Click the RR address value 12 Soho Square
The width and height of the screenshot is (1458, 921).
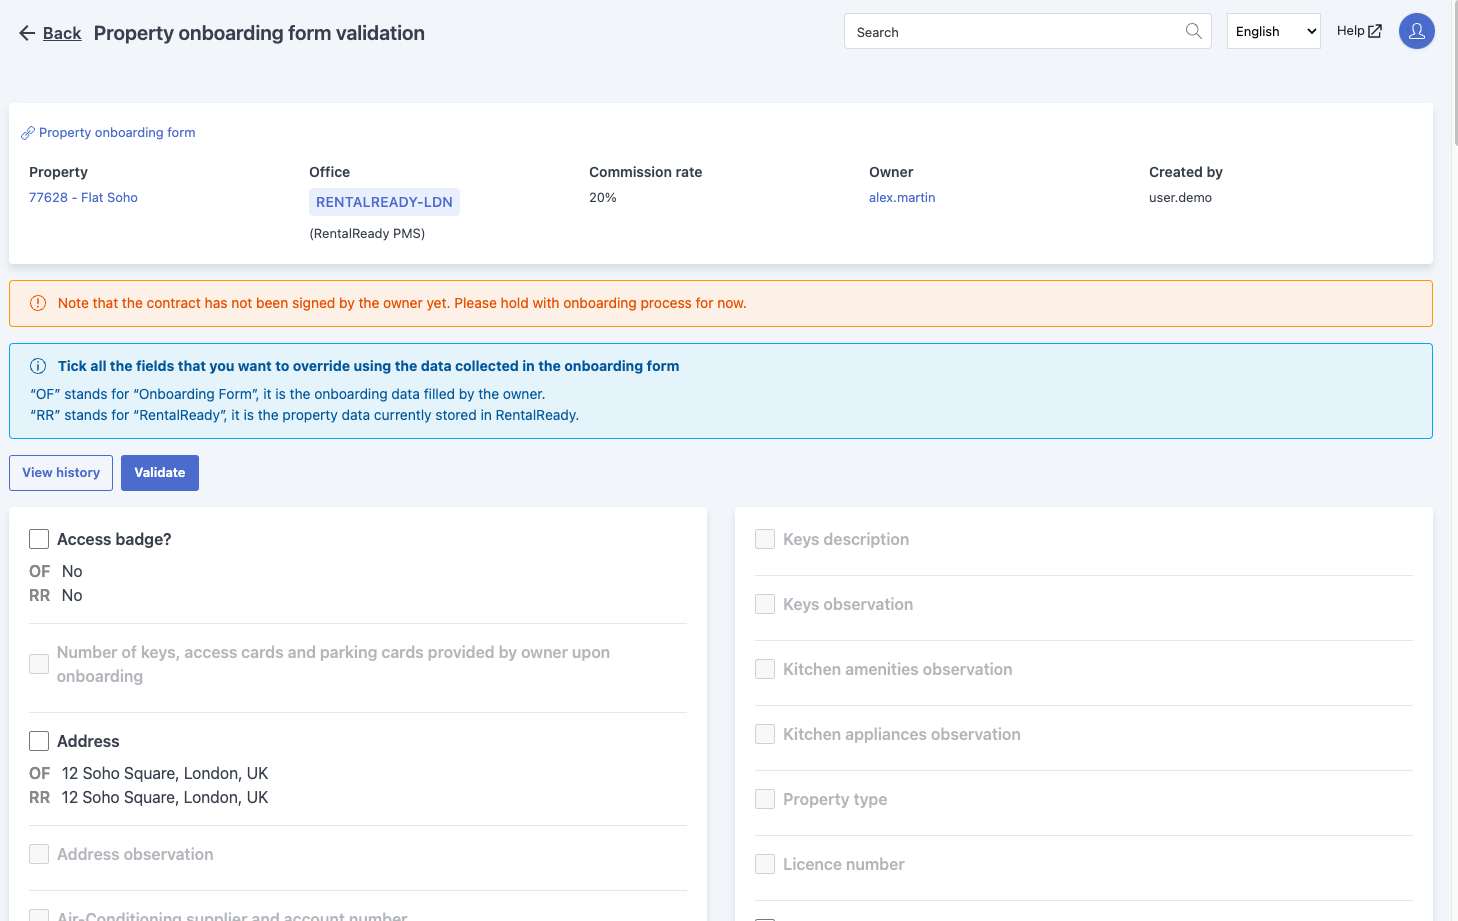point(165,797)
